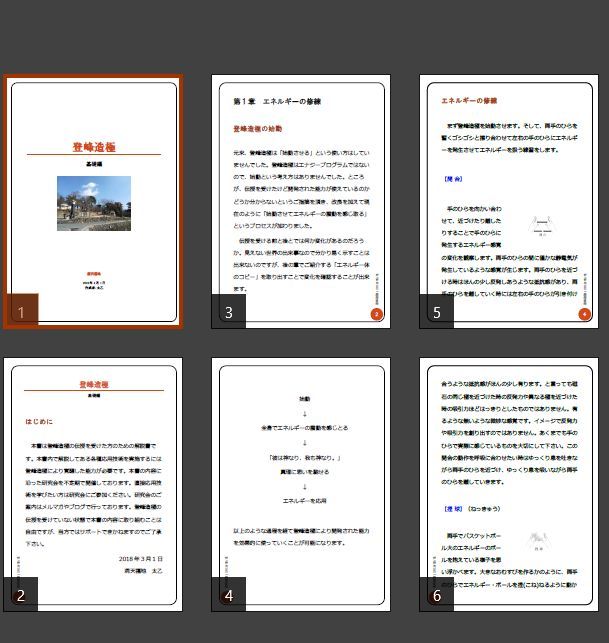The image size is (609, 643).
Task: Select the page 3 thumbnail, 第1章 エネルギーの修練
Action: pos(301,201)
